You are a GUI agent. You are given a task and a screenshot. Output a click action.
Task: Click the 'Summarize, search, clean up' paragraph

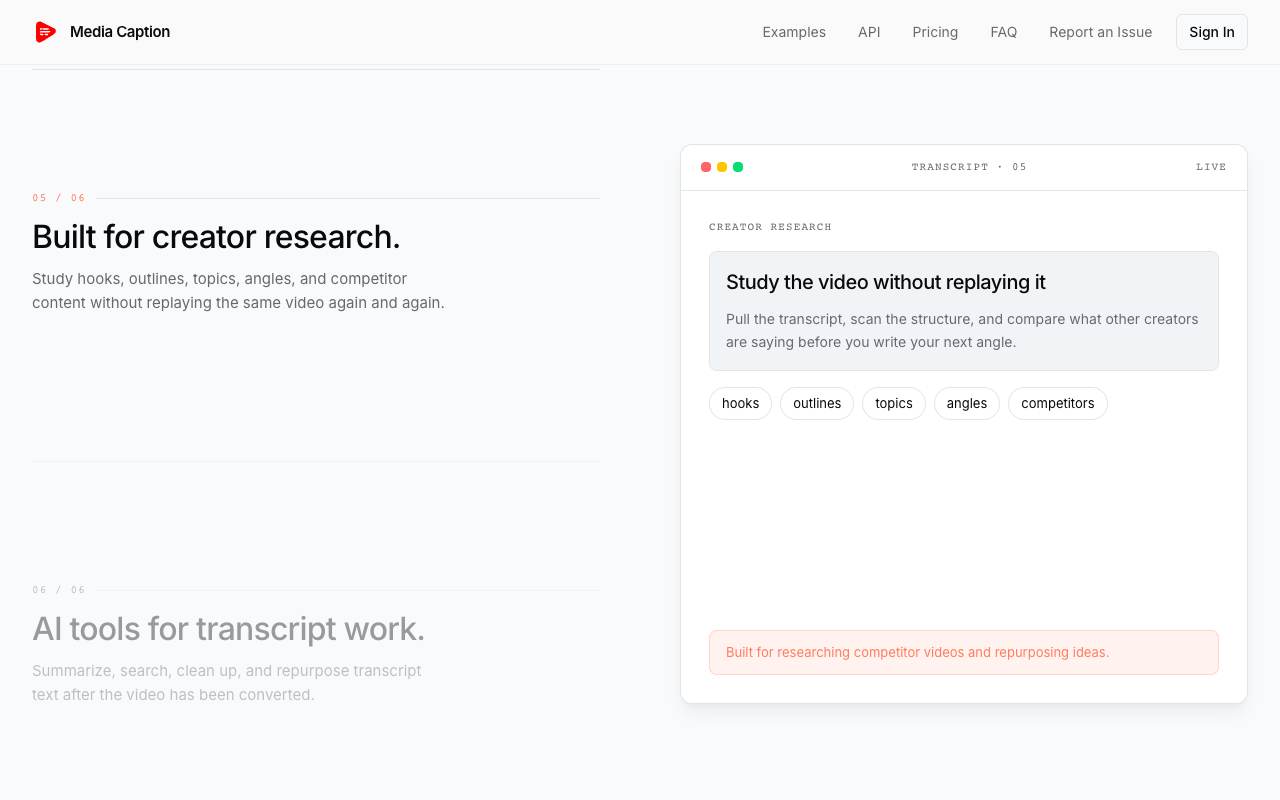[x=227, y=683]
